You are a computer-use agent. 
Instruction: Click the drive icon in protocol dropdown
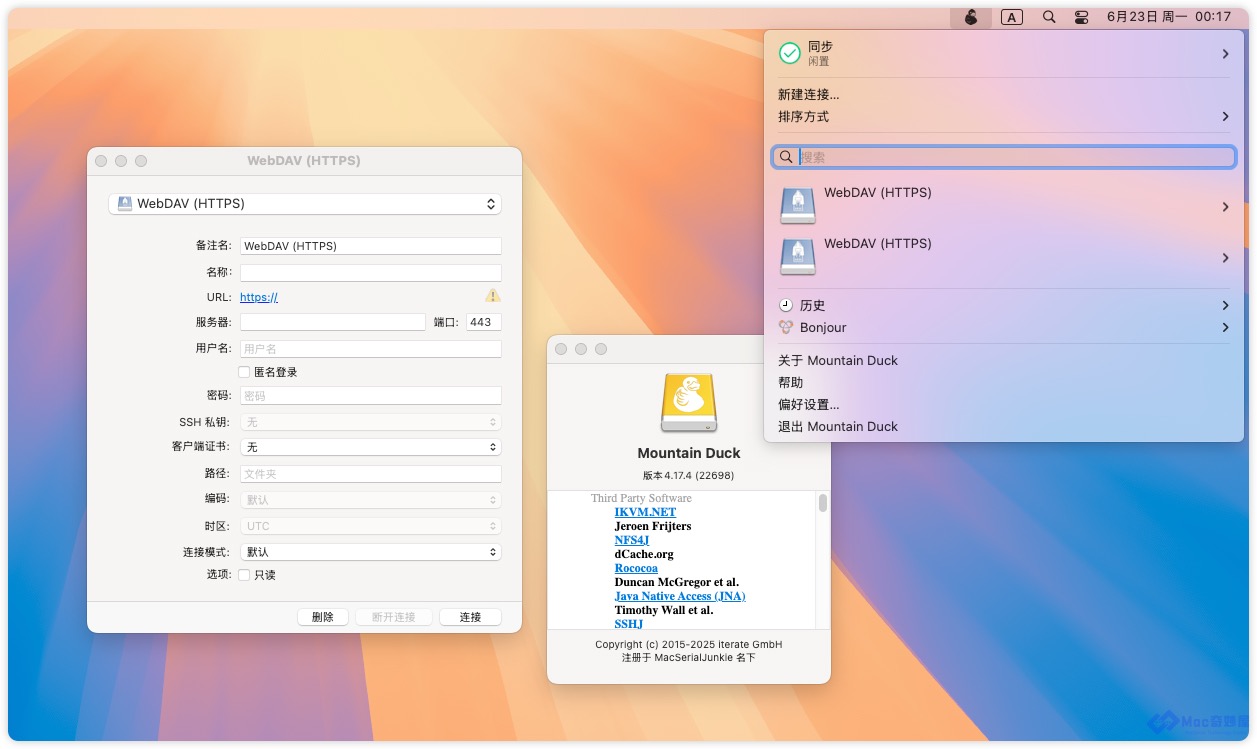pos(124,203)
